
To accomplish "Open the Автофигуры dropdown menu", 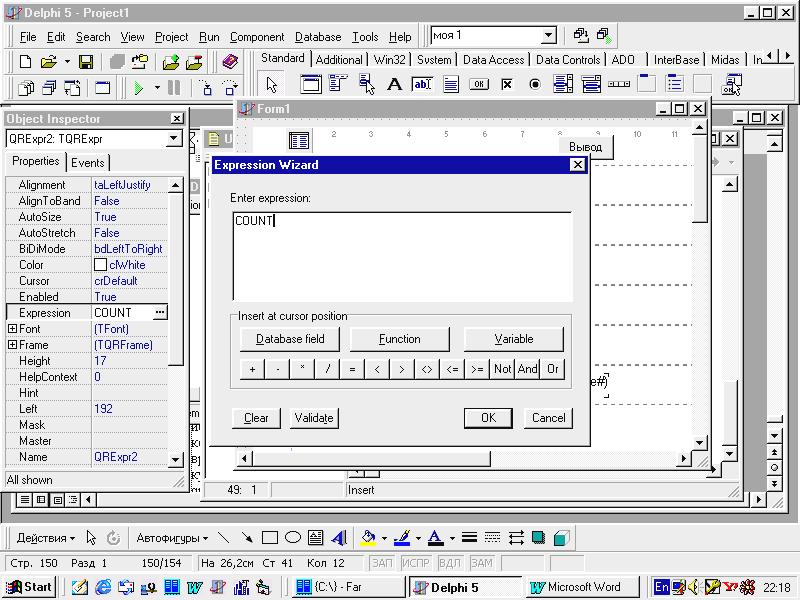I will (x=172, y=538).
